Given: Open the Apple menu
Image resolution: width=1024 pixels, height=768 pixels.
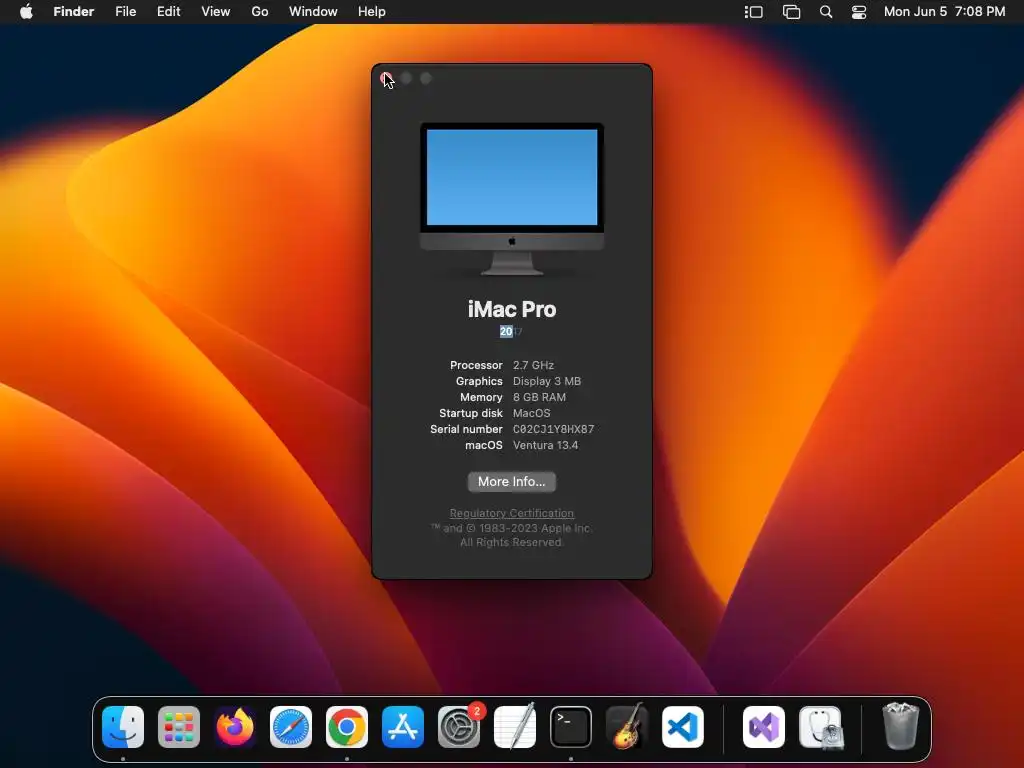Looking at the screenshot, I should point(26,11).
